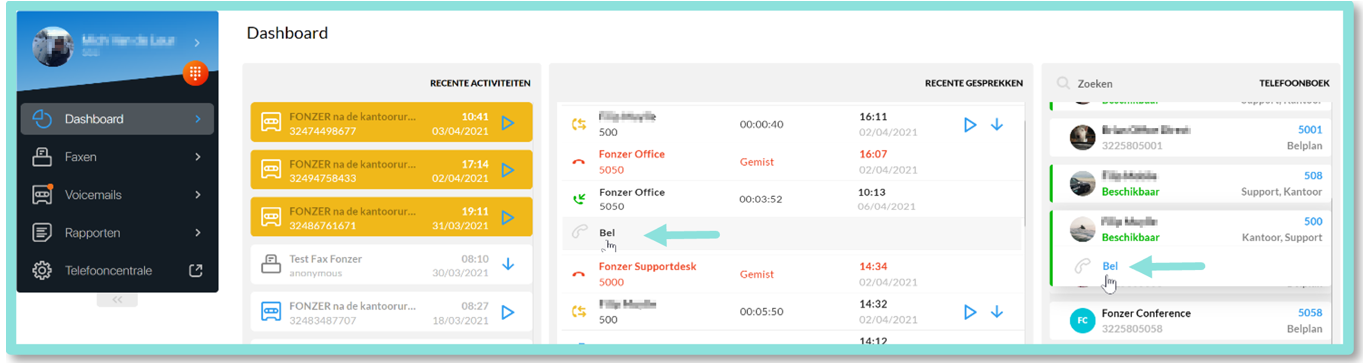
Task: Click the voicemail icon on the 10:41 card
Action: 271,123
